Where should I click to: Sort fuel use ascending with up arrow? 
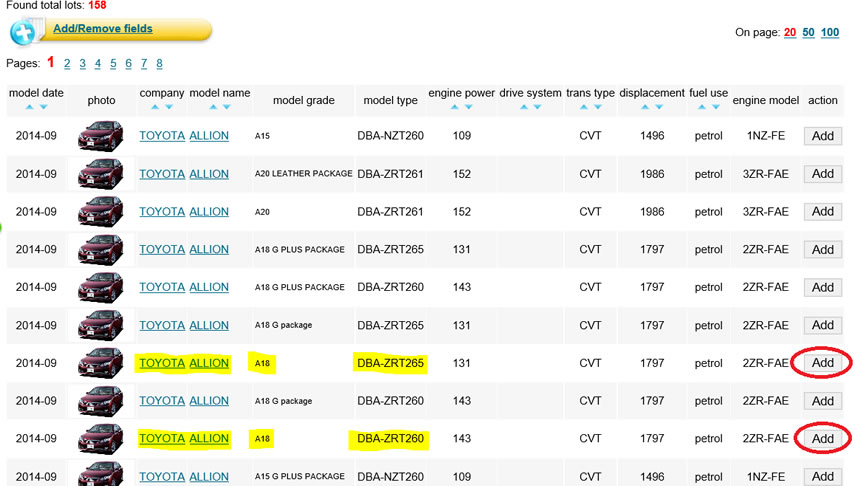702,107
